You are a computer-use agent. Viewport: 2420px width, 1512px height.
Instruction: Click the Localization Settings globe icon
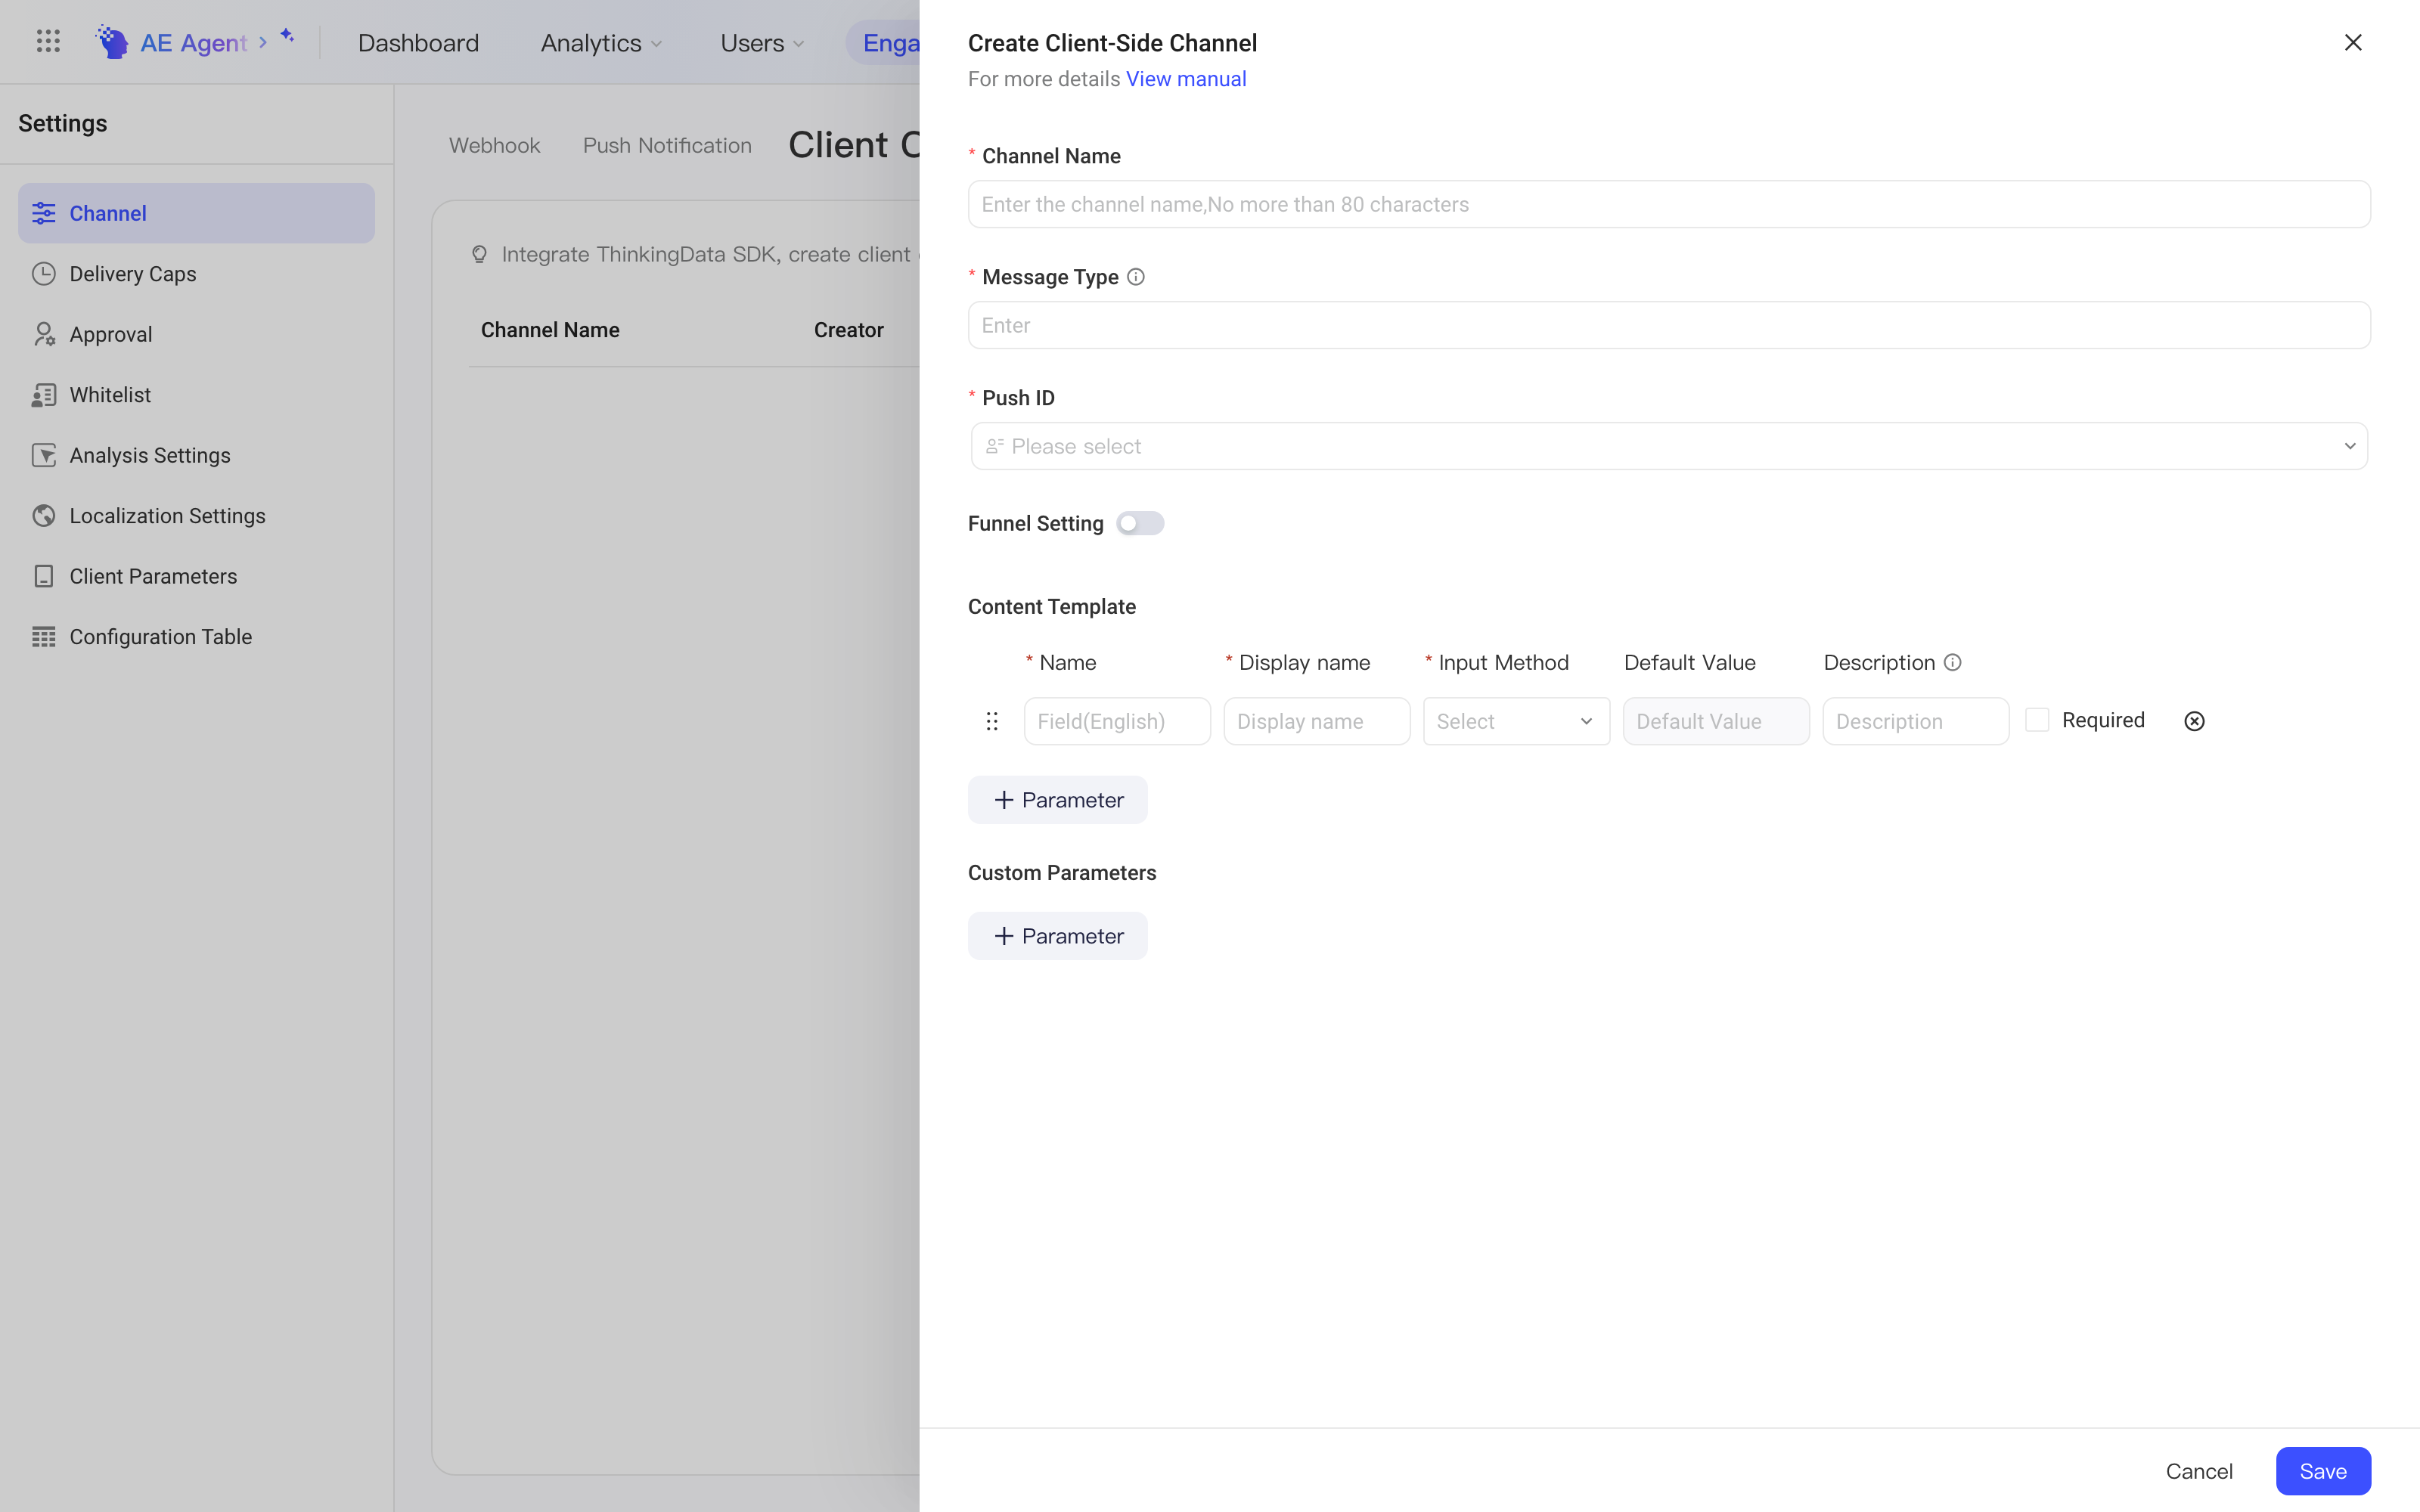(x=43, y=516)
